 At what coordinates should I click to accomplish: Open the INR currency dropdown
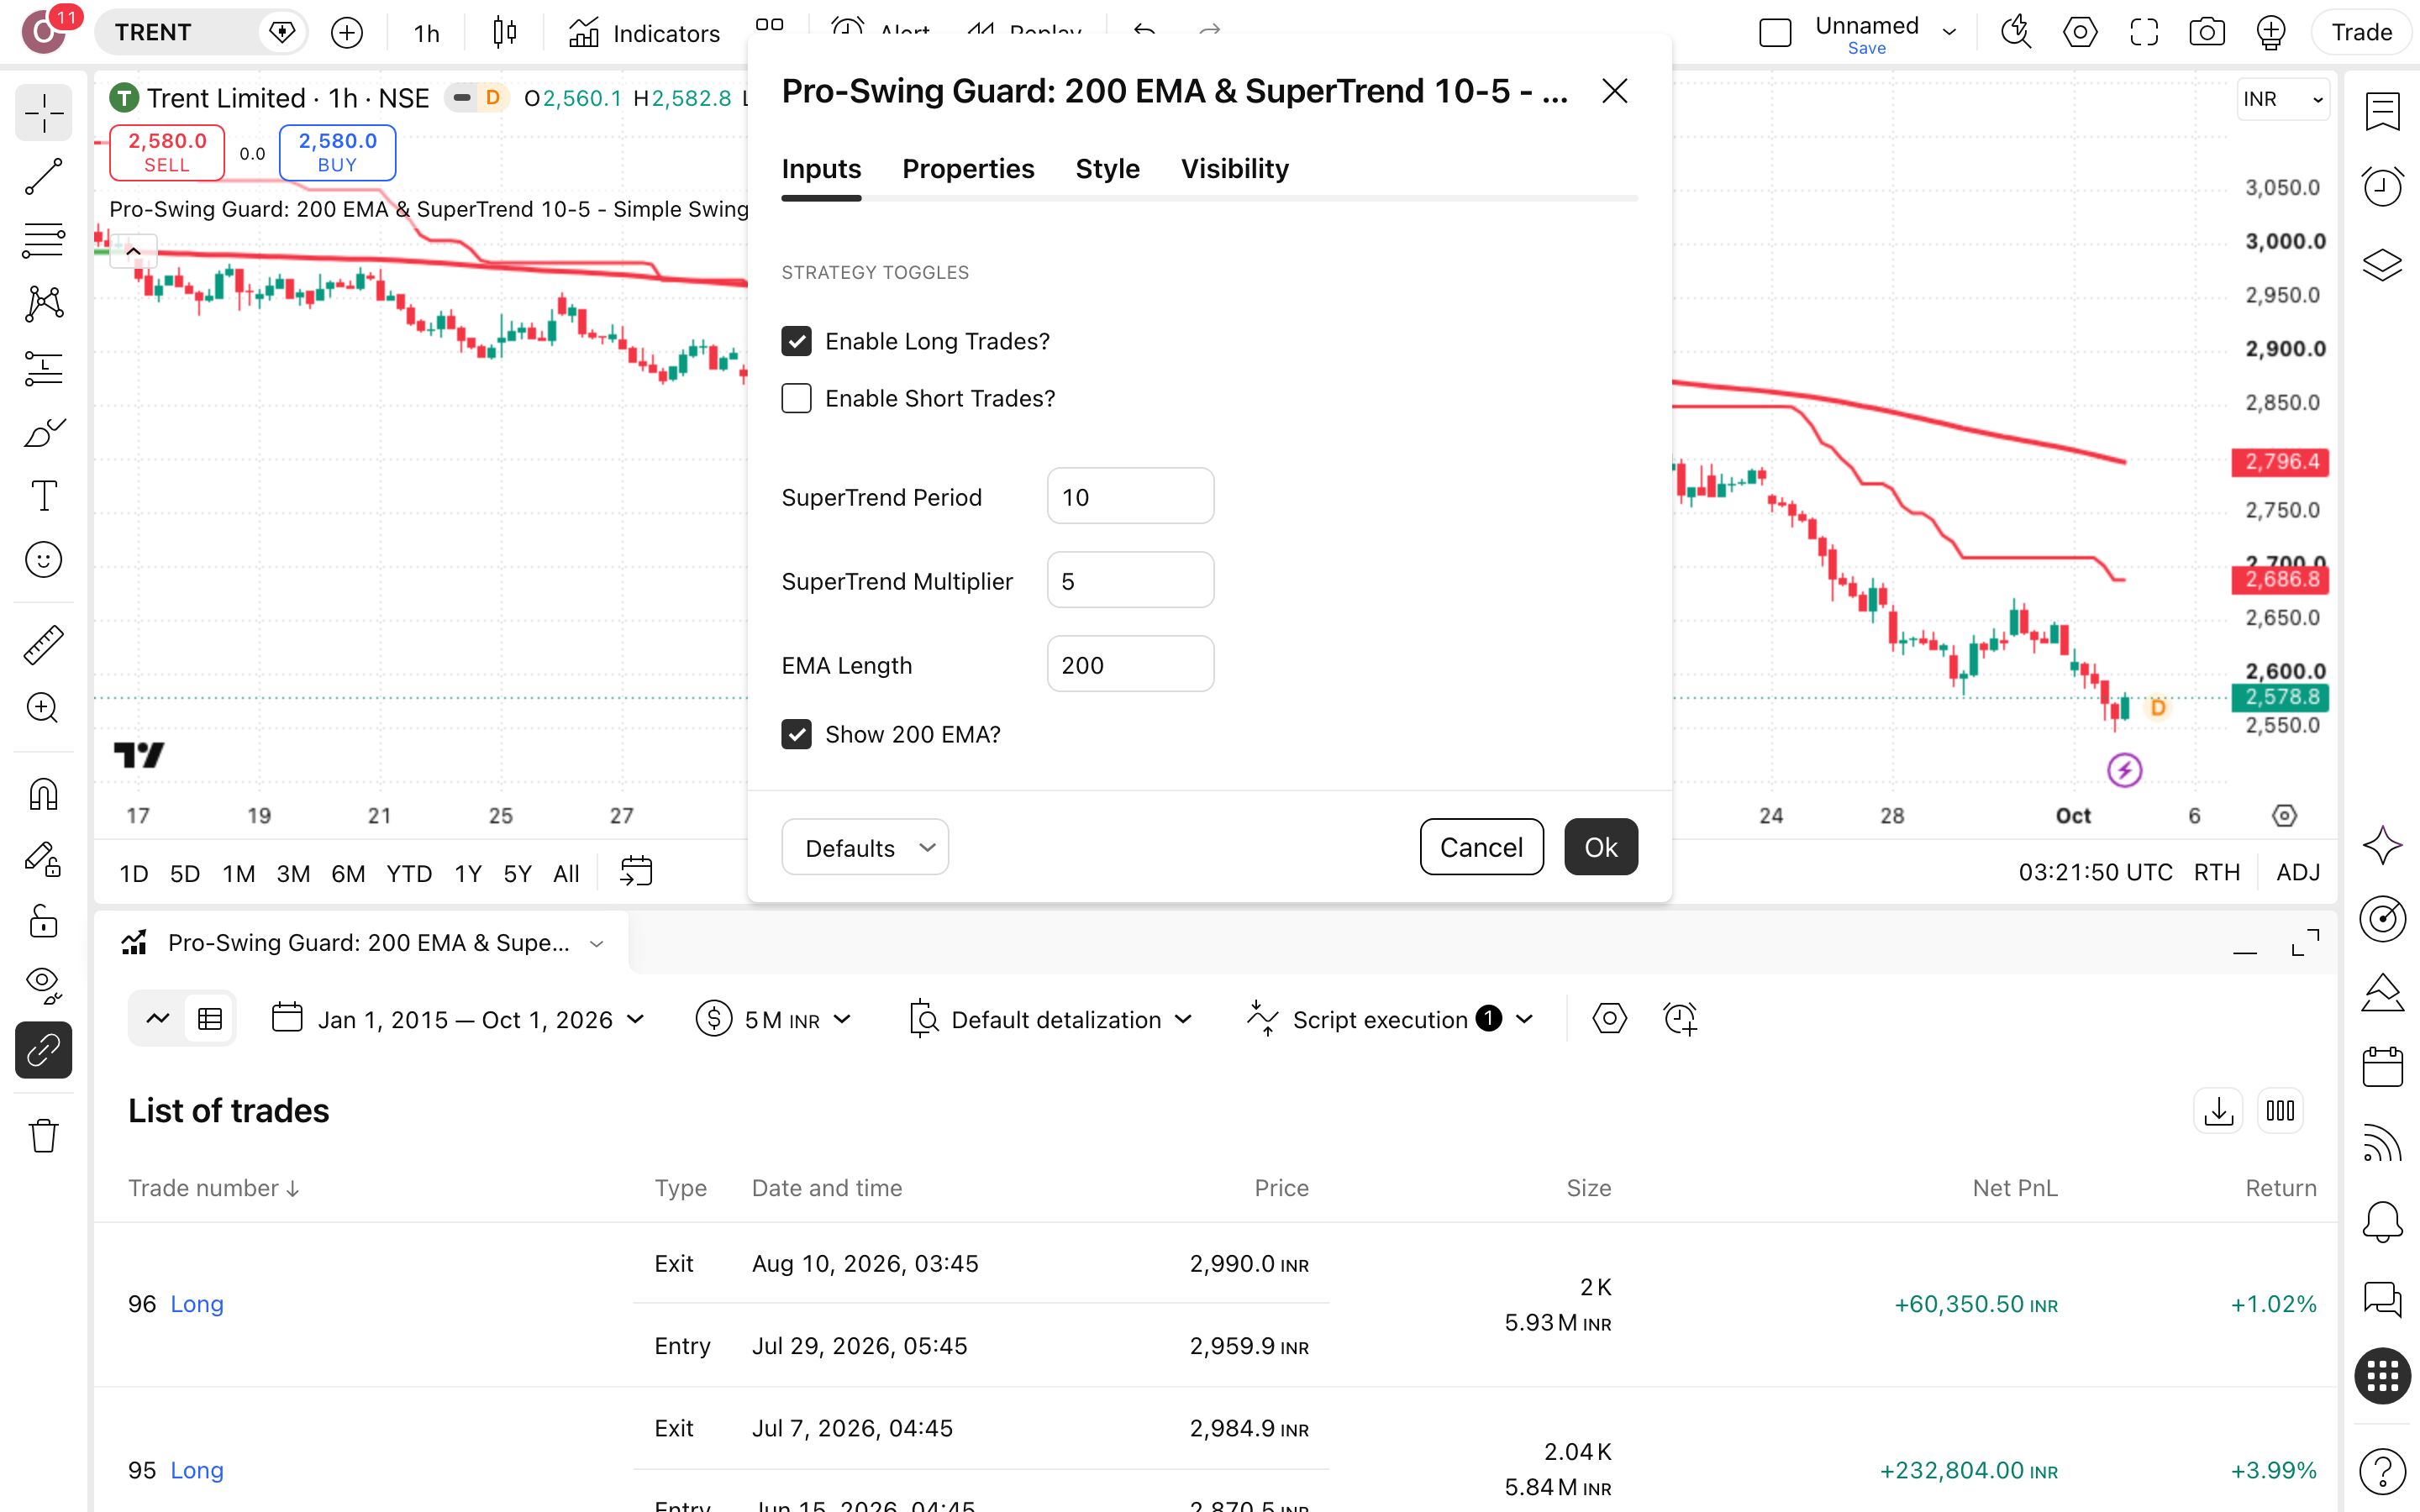pyautogui.click(x=2281, y=99)
